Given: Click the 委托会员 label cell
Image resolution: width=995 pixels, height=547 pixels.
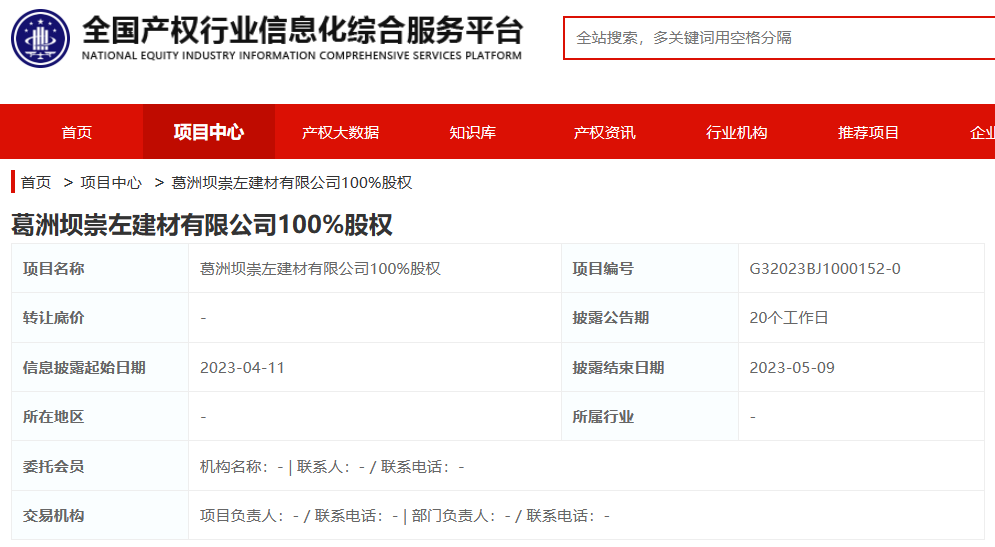Looking at the screenshot, I should (100, 466).
